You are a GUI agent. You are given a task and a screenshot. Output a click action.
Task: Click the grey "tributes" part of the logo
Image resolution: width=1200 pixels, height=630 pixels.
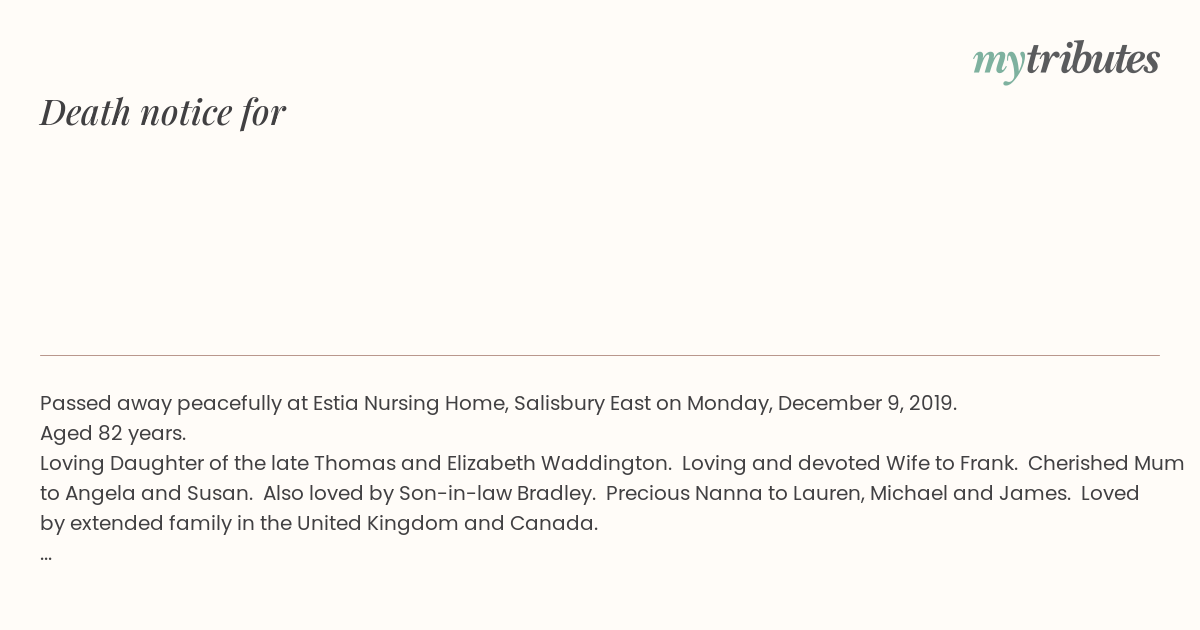coord(1092,59)
